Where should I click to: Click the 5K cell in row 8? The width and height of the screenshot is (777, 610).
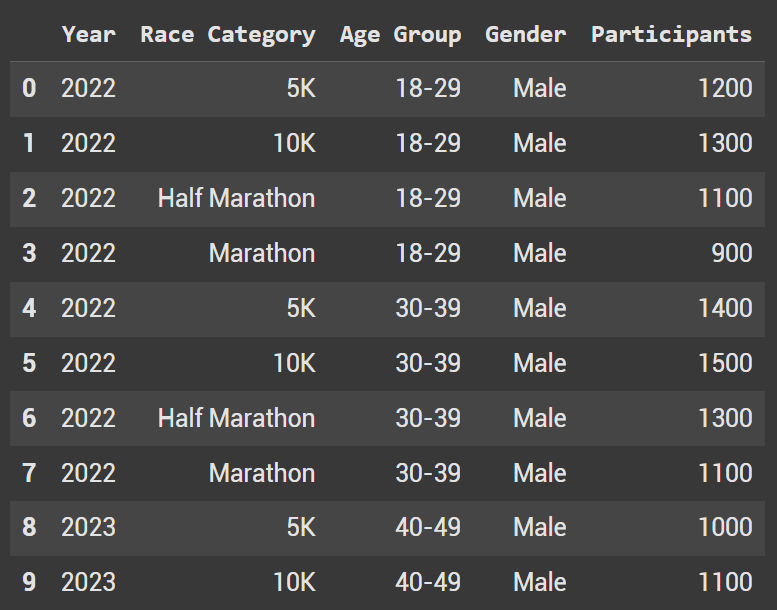pos(300,527)
